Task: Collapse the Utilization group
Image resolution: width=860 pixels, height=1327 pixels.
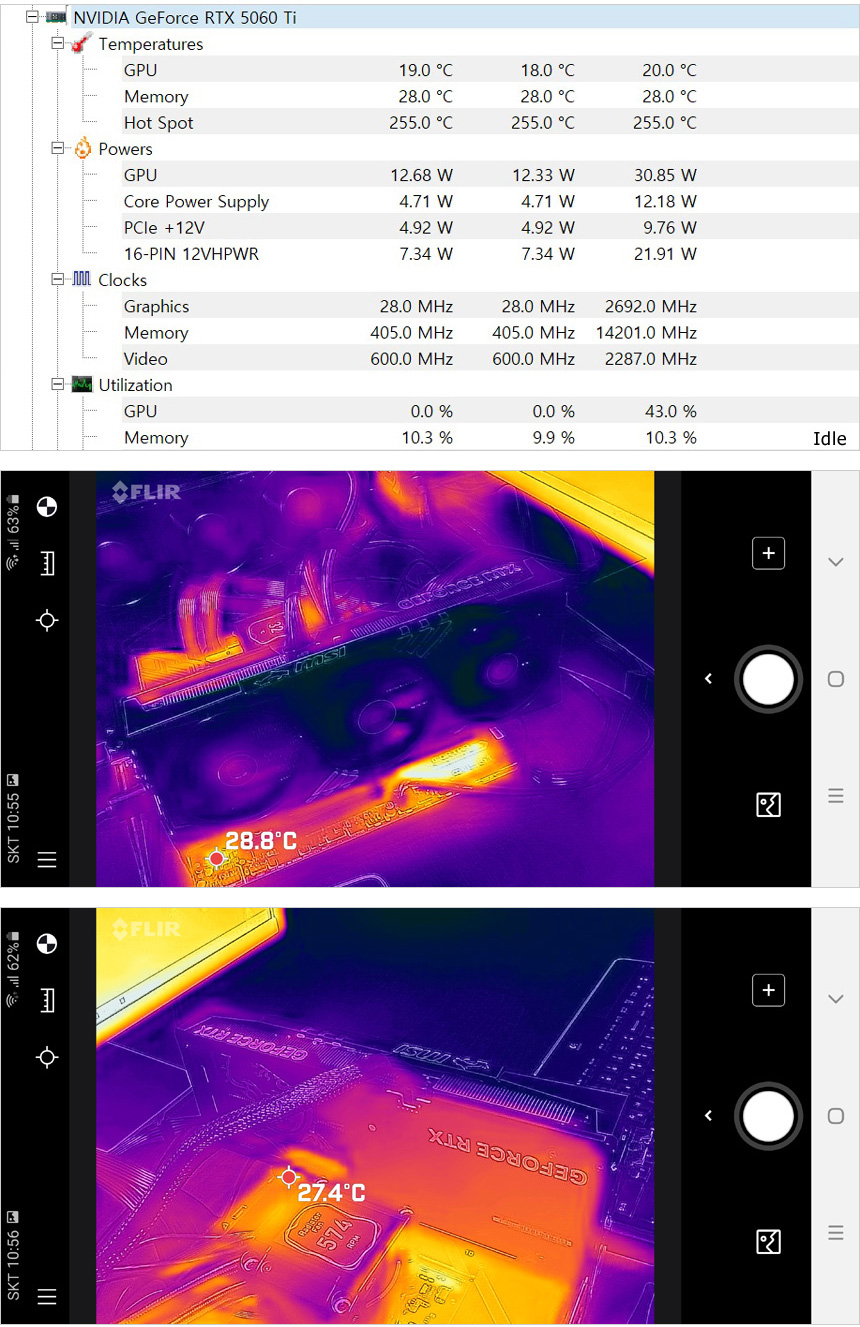Action: (x=58, y=385)
